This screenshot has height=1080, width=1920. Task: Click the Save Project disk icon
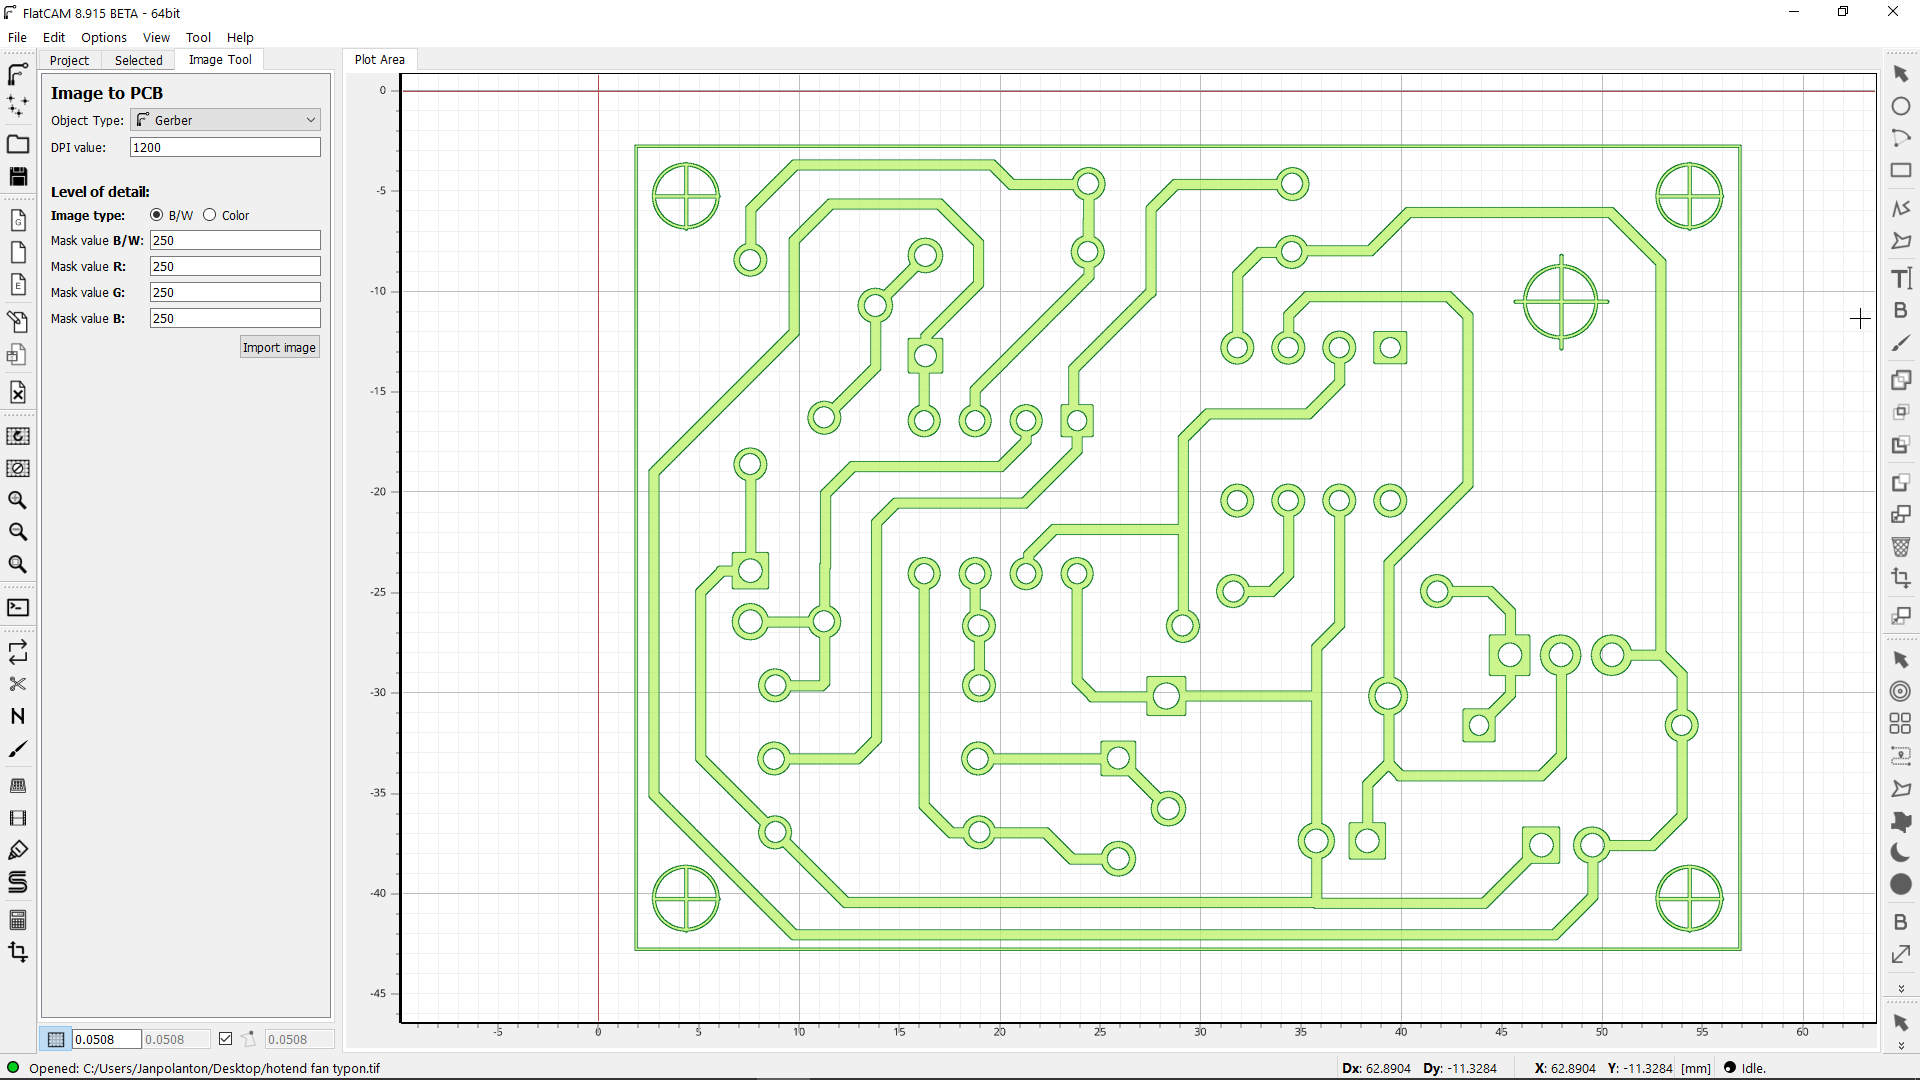click(18, 177)
